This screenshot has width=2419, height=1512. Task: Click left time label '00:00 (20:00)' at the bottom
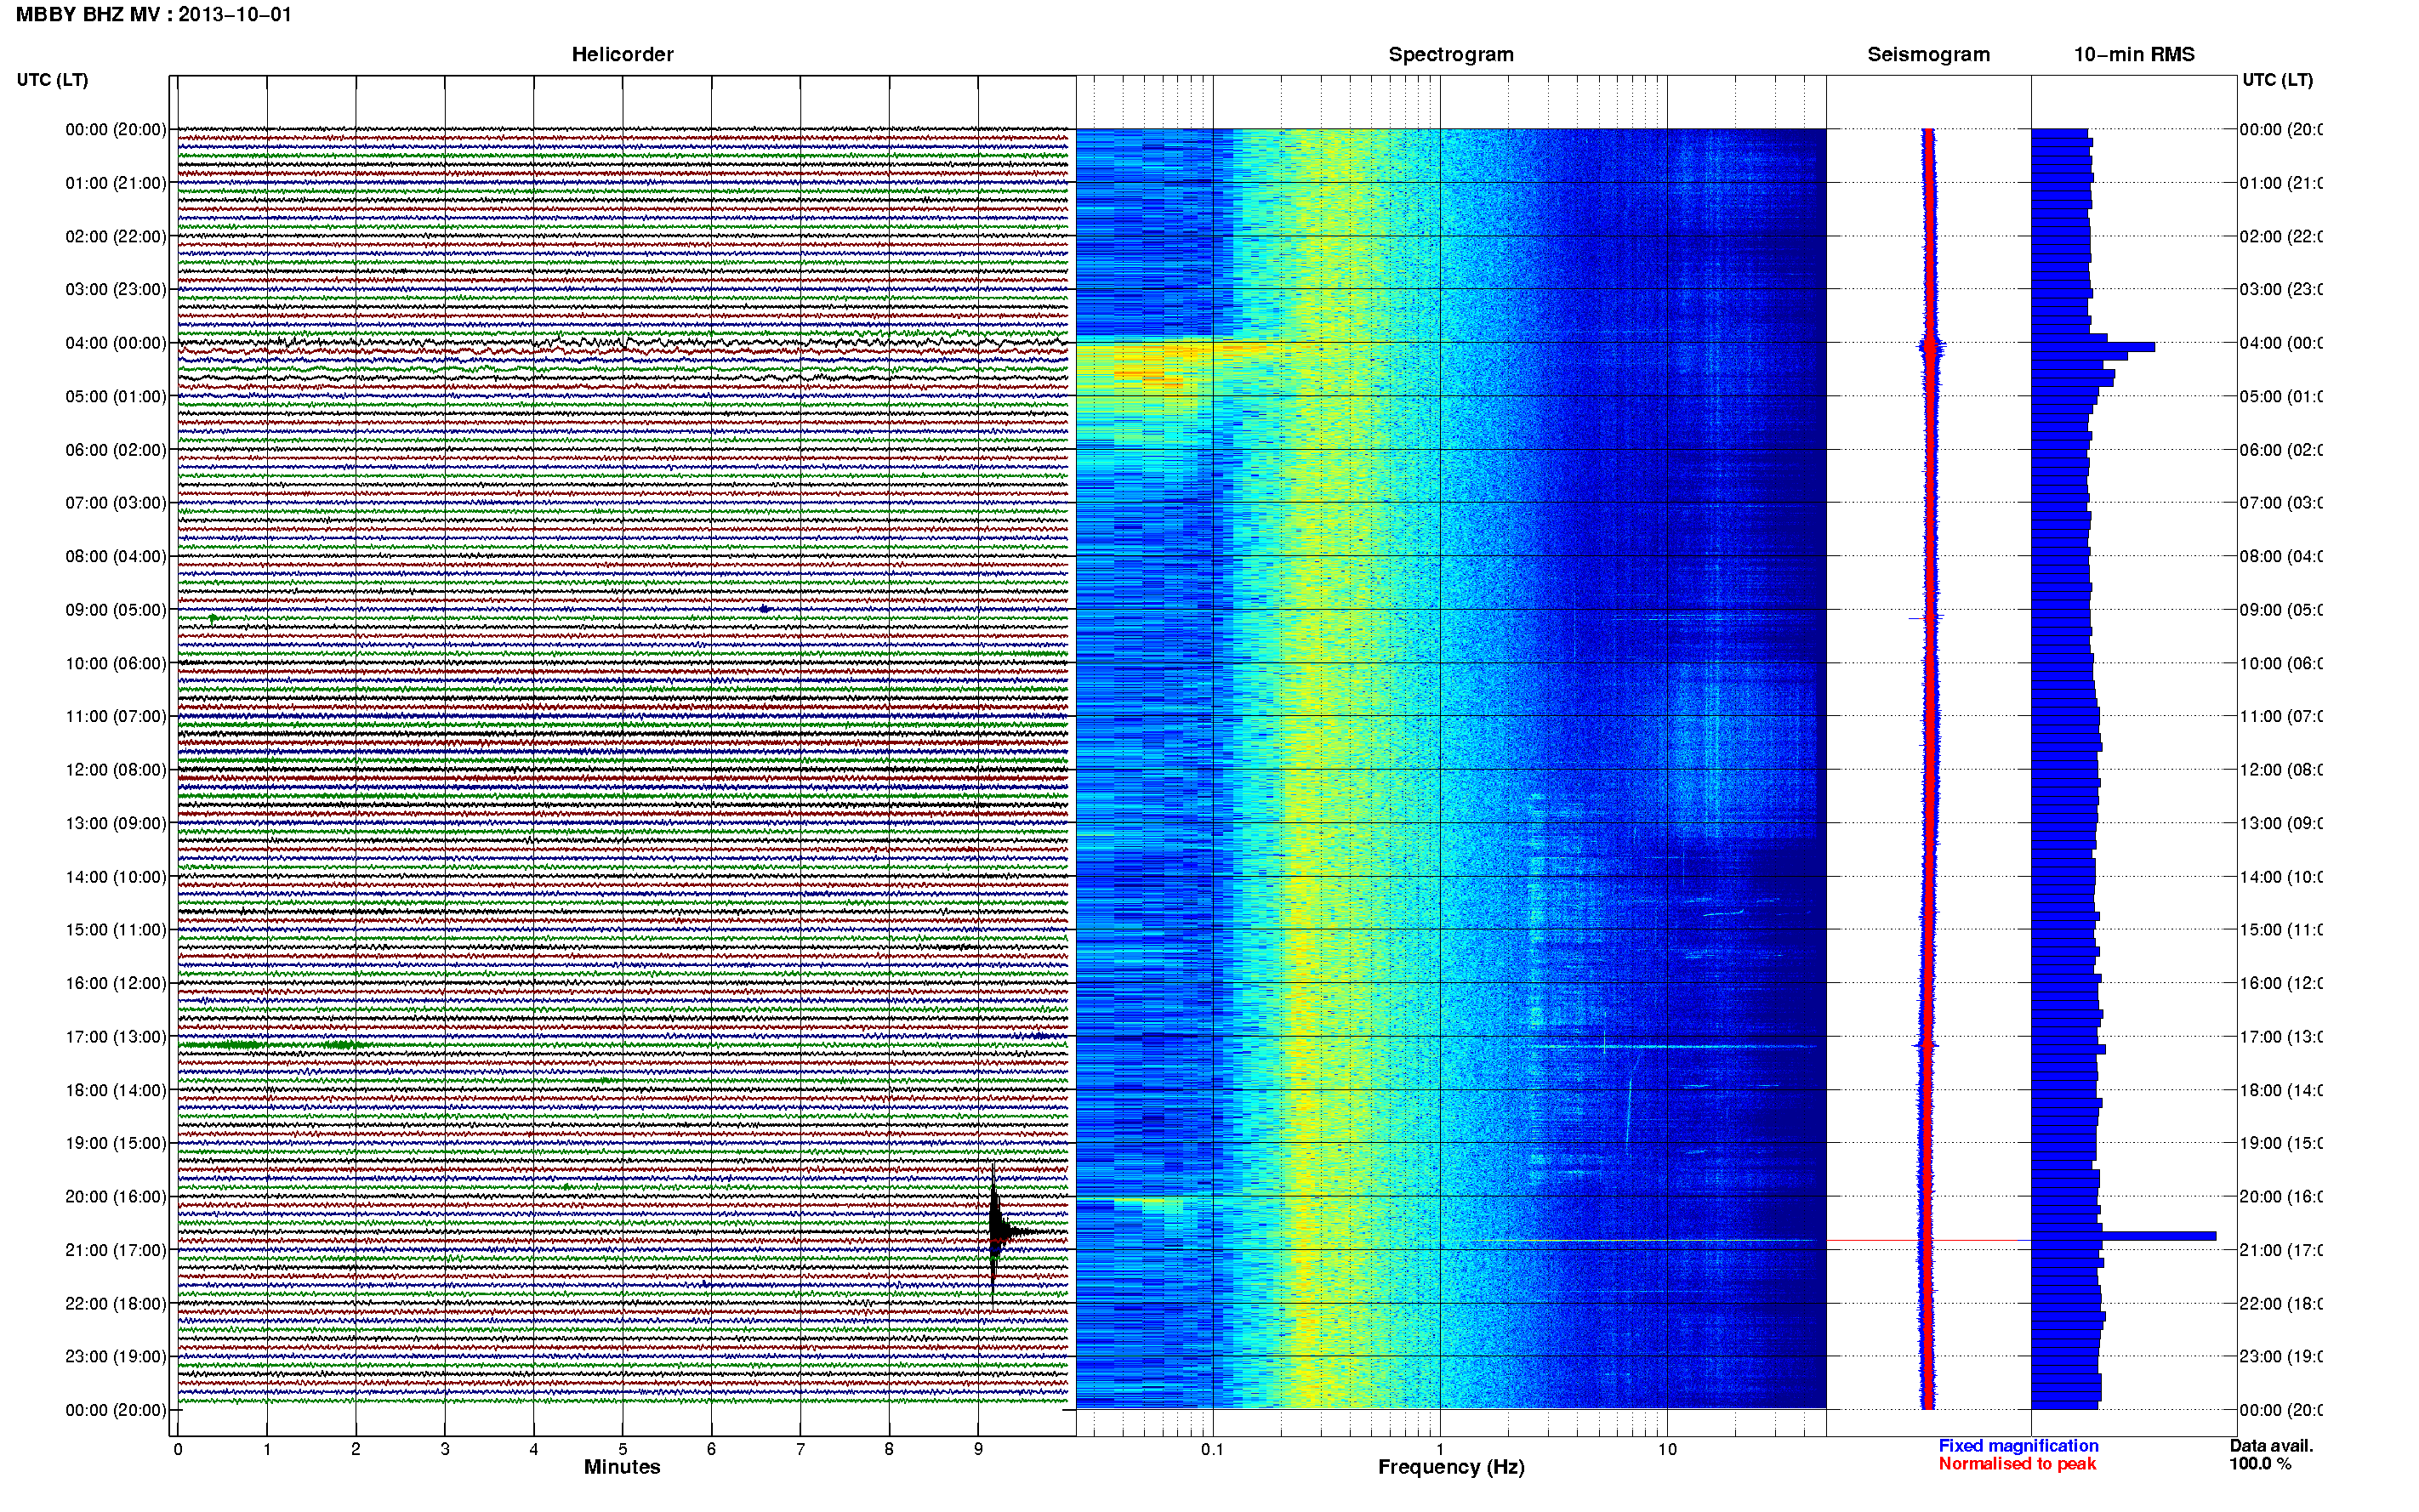click(116, 1410)
